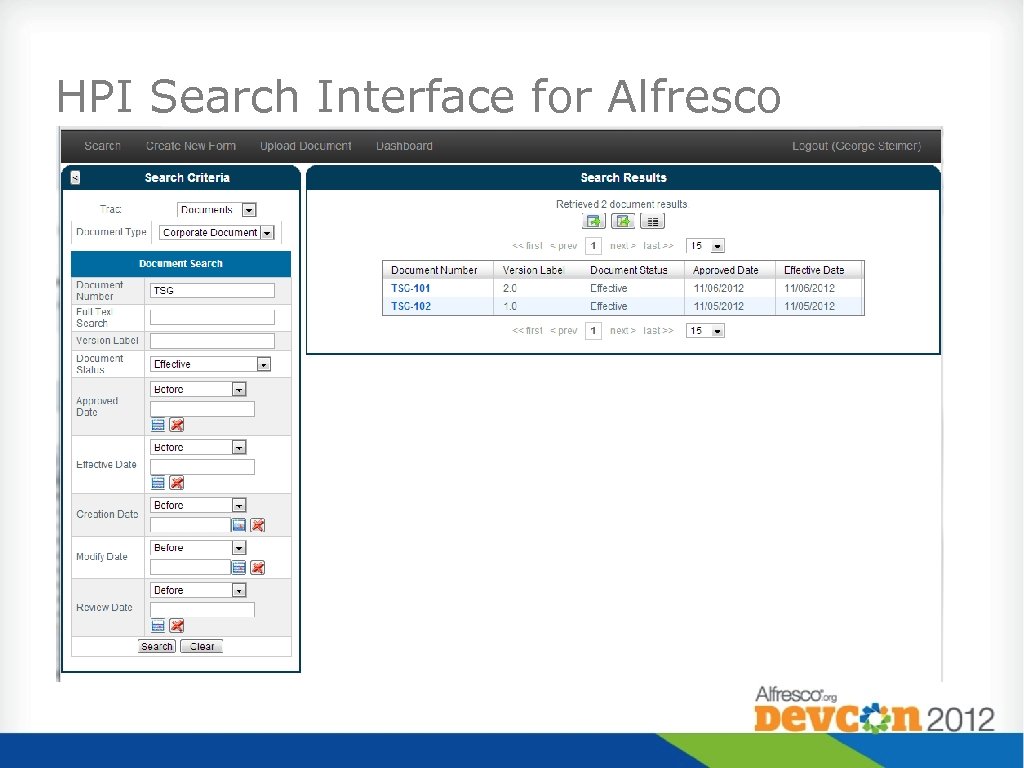
Task: Click Version Label cell 1.0
Action: pyautogui.click(x=510, y=306)
